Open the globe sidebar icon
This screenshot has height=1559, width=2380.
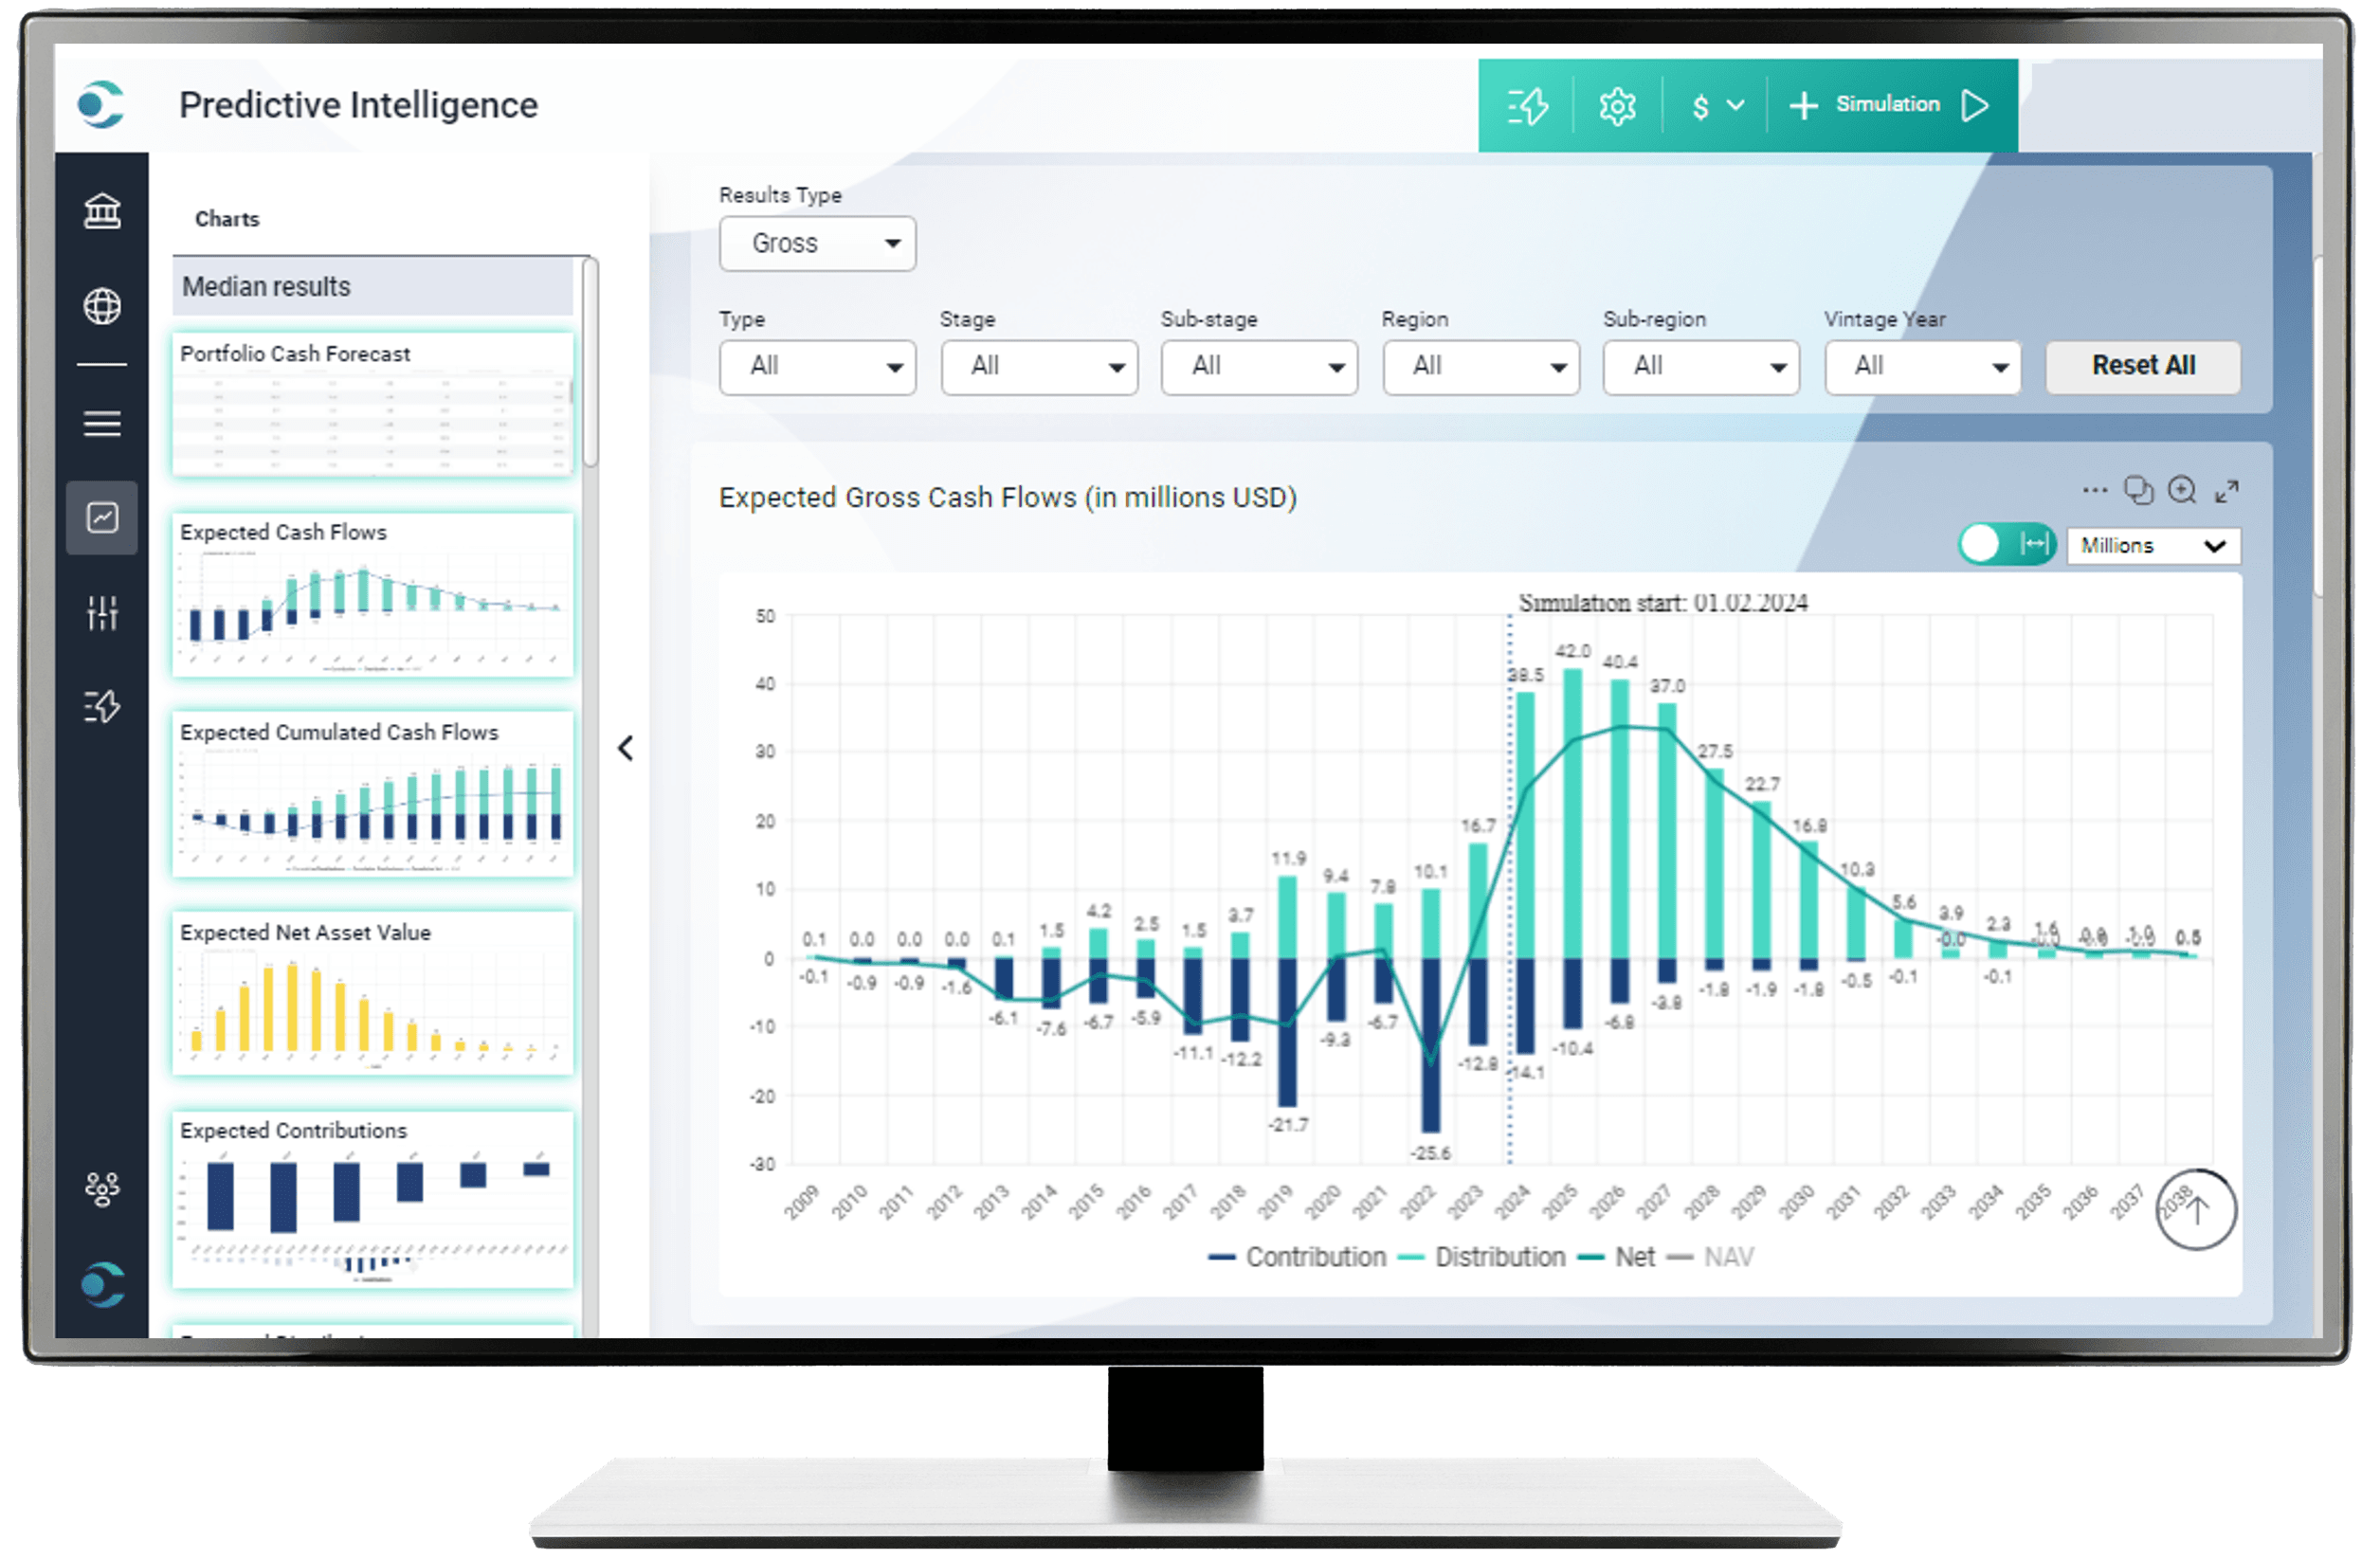tap(102, 306)
